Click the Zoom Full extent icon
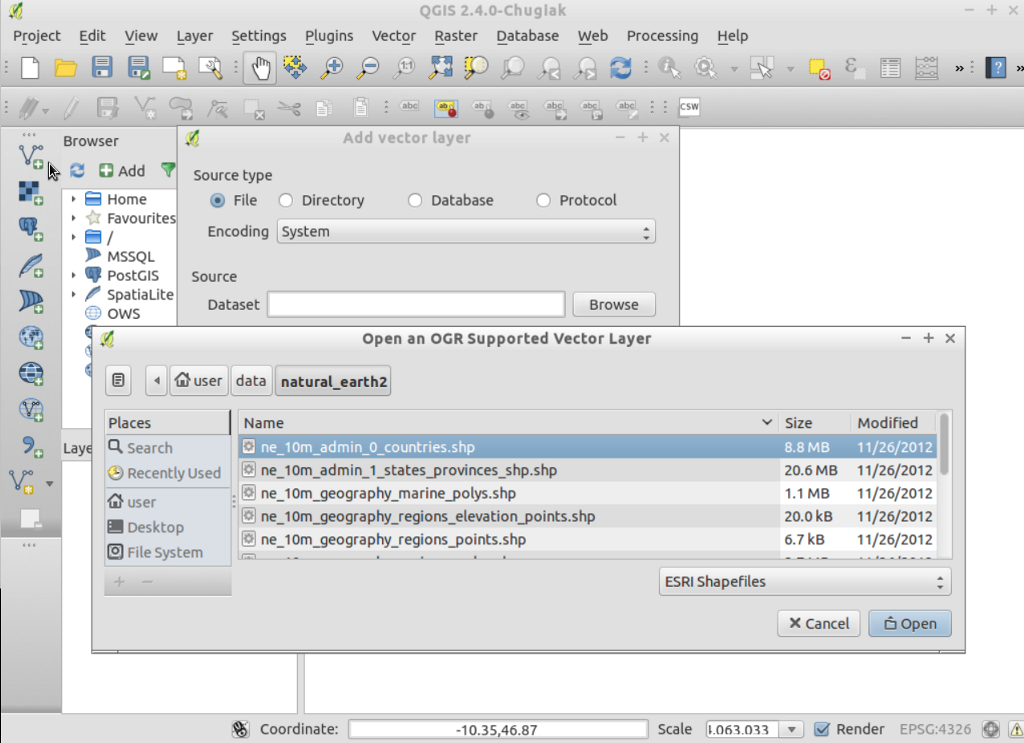1024x743 pixels. 441,67
